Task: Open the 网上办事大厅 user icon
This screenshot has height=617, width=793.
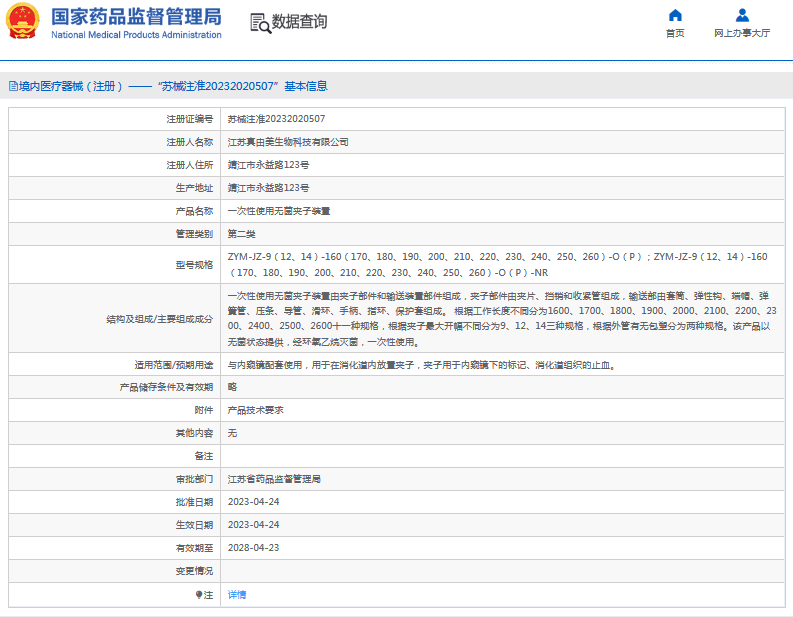Action: tap(742, 15)
